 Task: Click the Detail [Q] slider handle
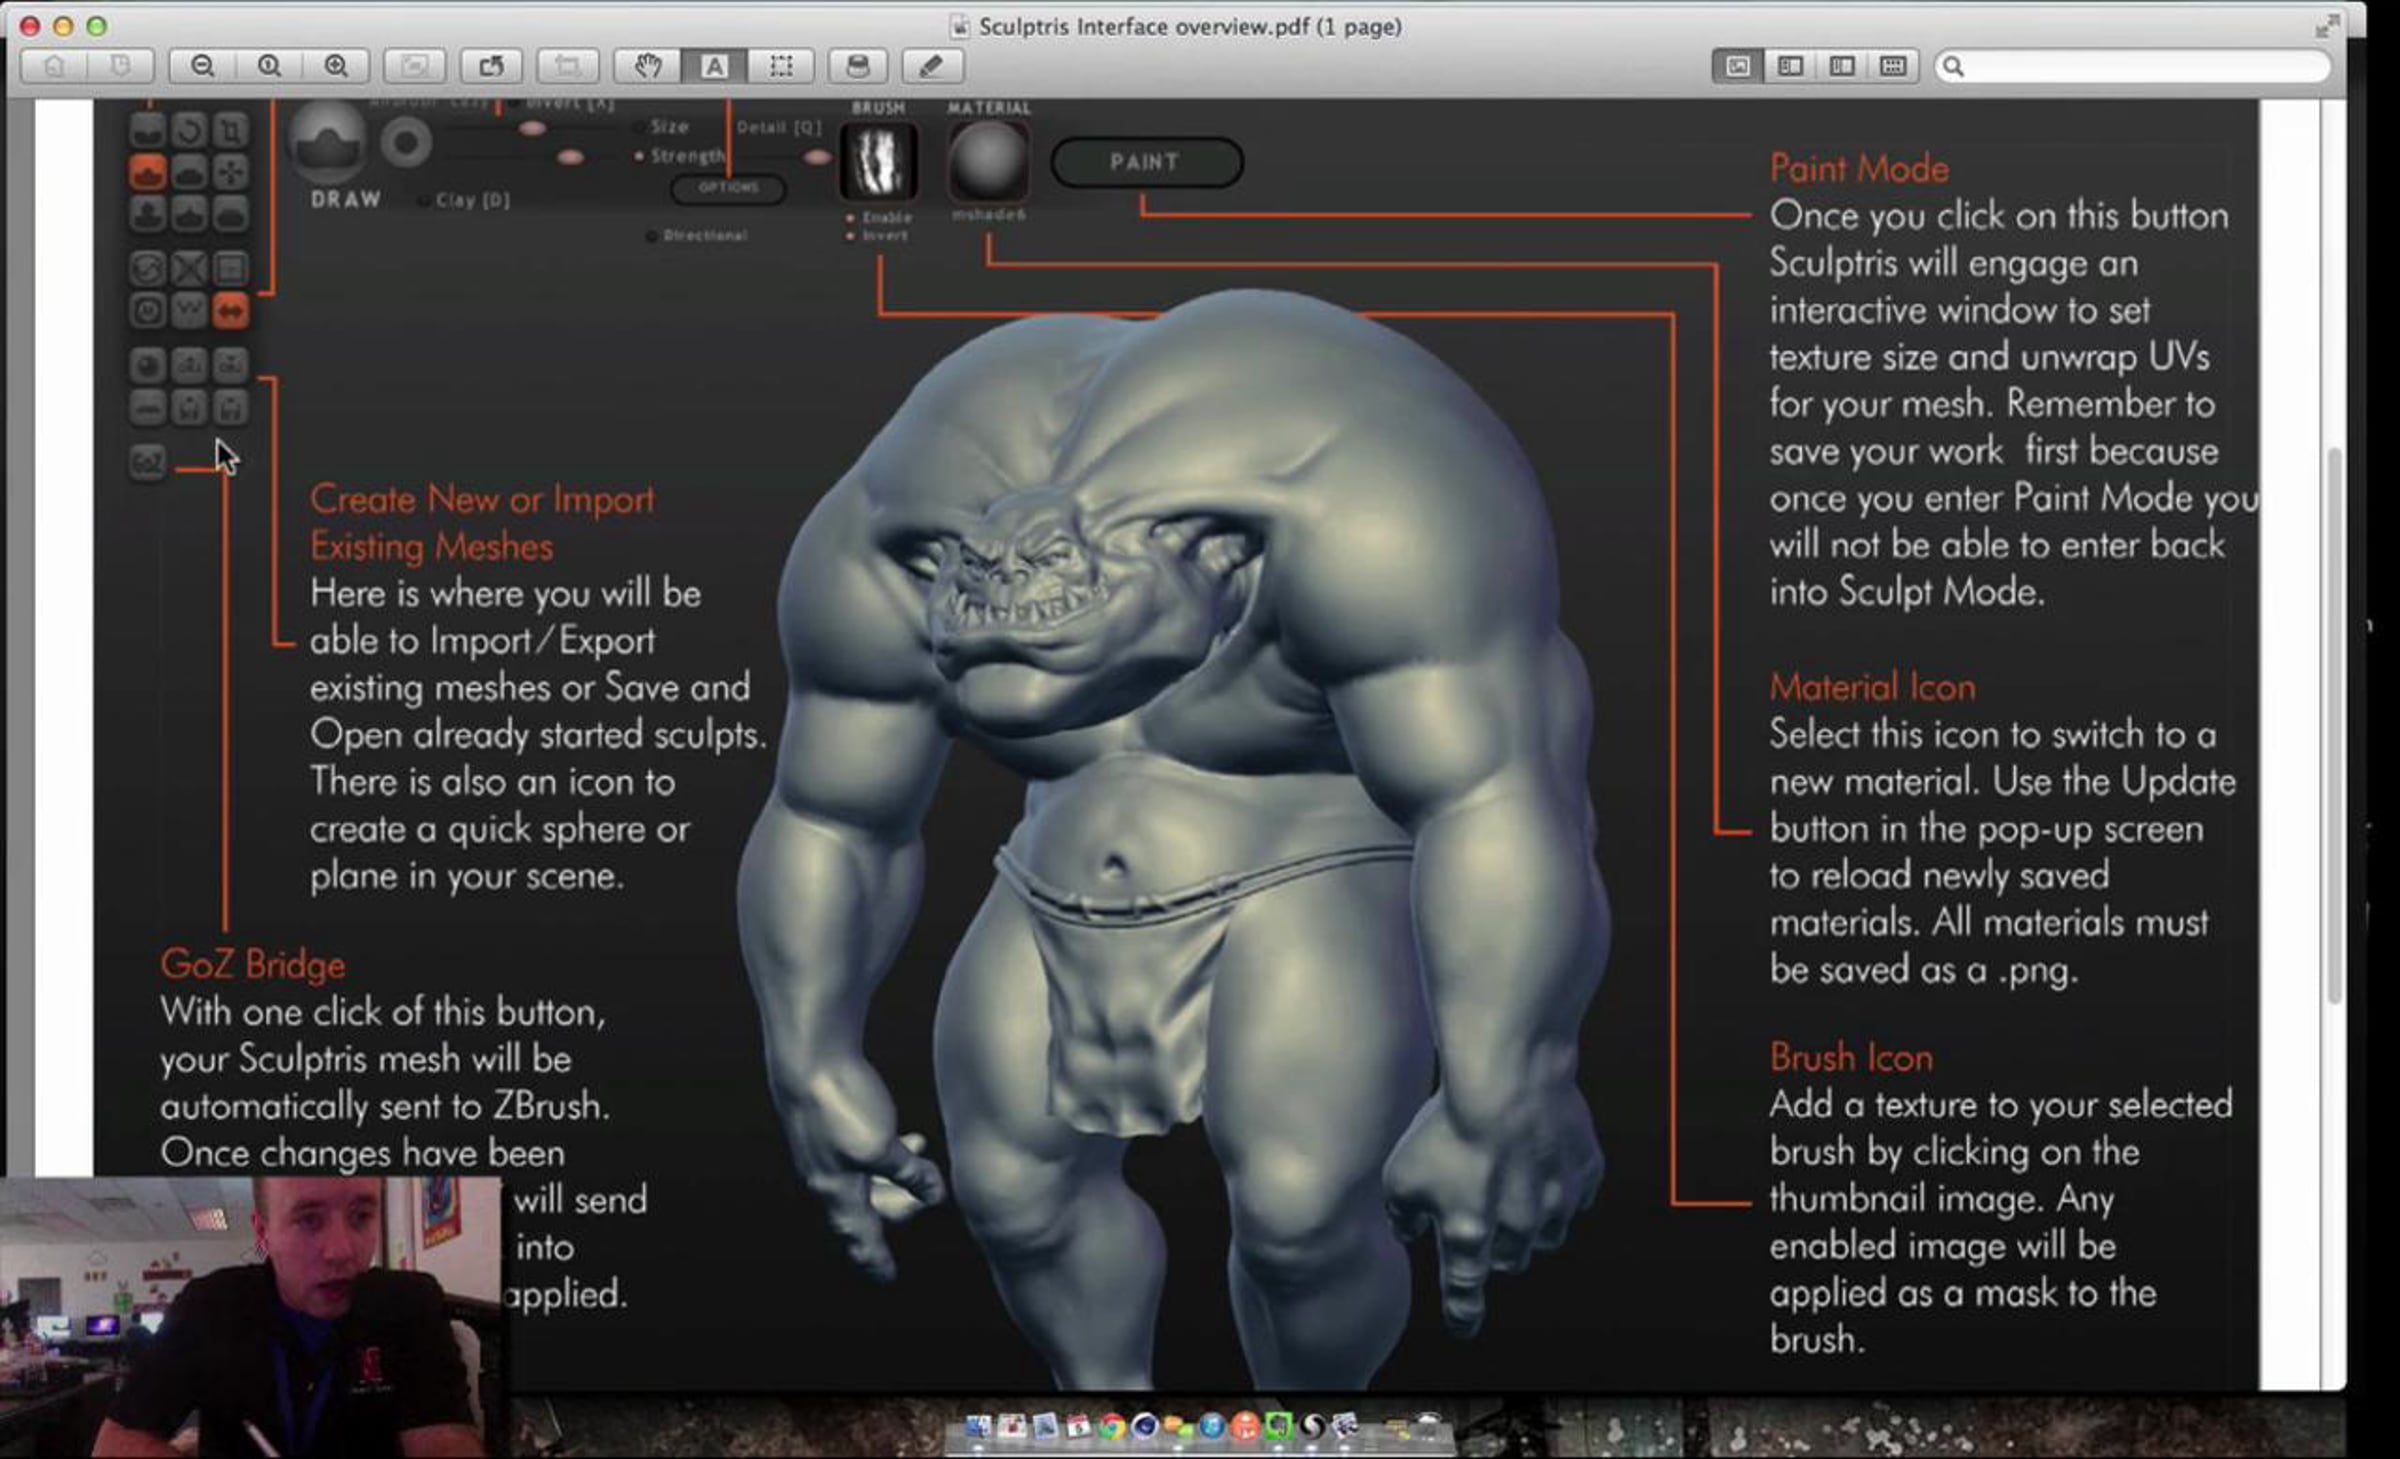[x=817, y=157]
